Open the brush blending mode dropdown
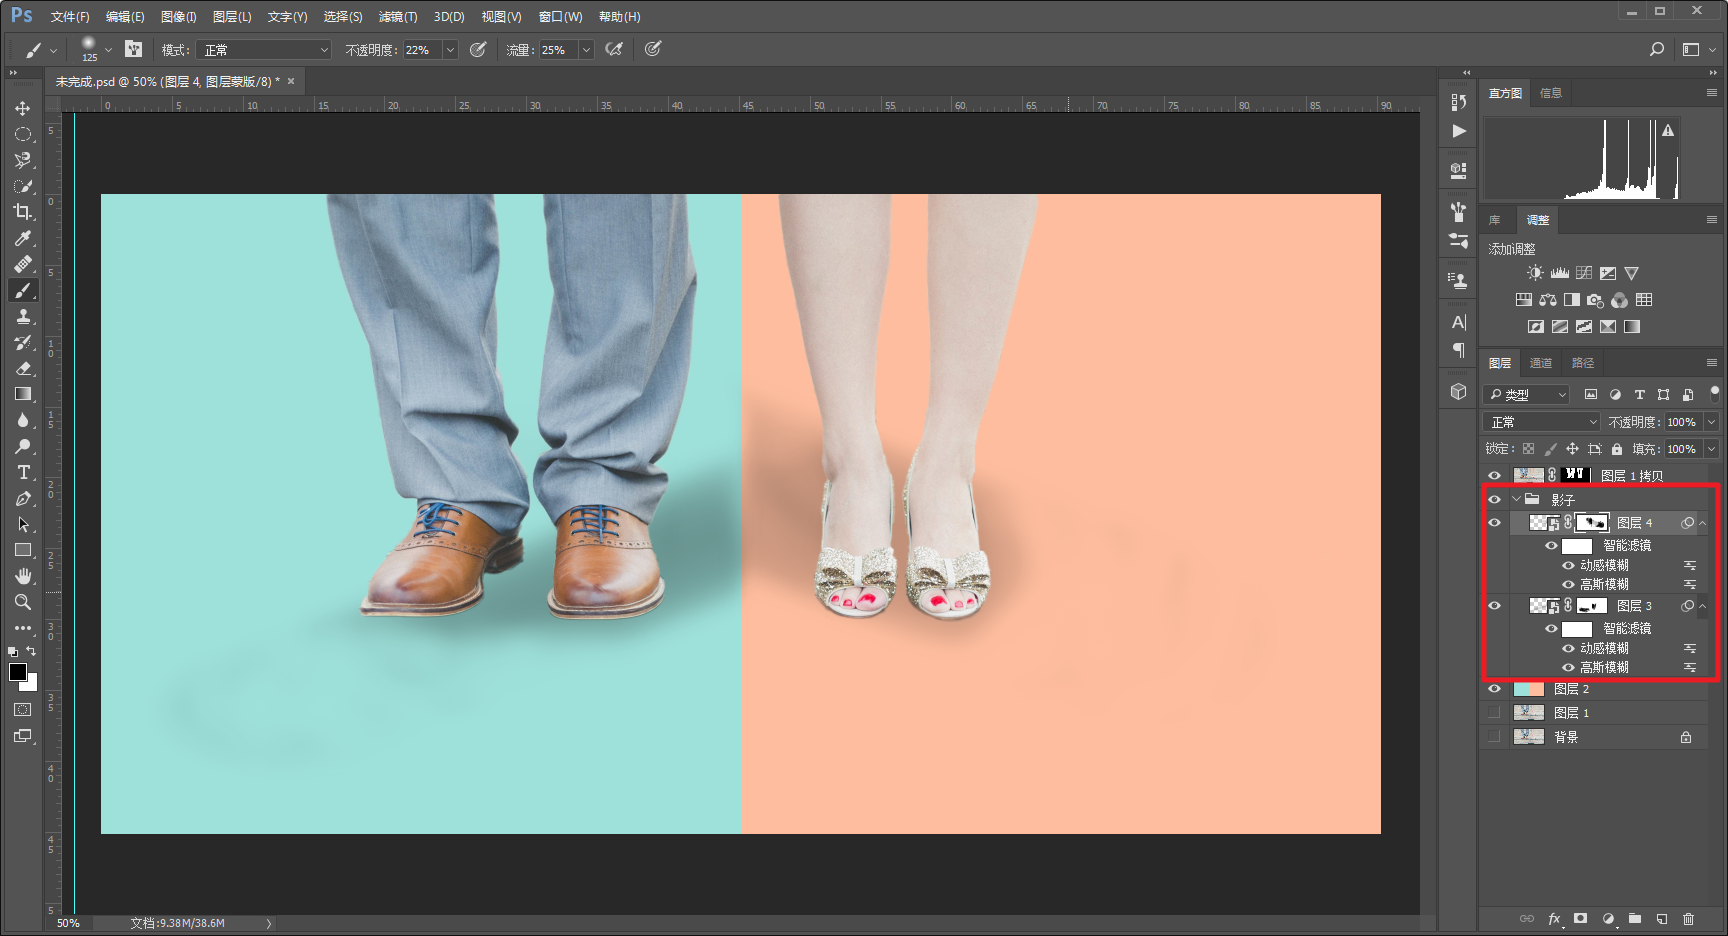1728x936 pixels. click(x=265, y=50)
